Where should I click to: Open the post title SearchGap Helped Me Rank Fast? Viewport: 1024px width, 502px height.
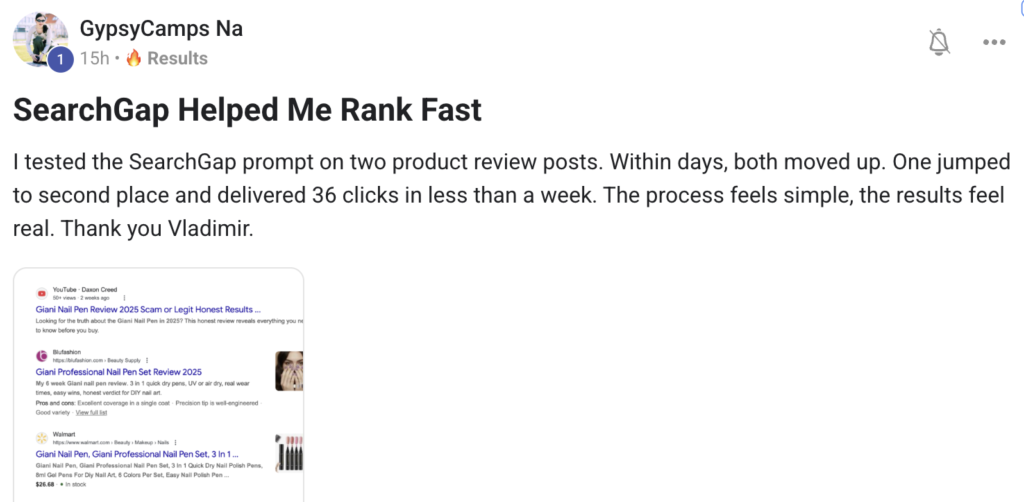pyautogui.click(x=246, y=110)
